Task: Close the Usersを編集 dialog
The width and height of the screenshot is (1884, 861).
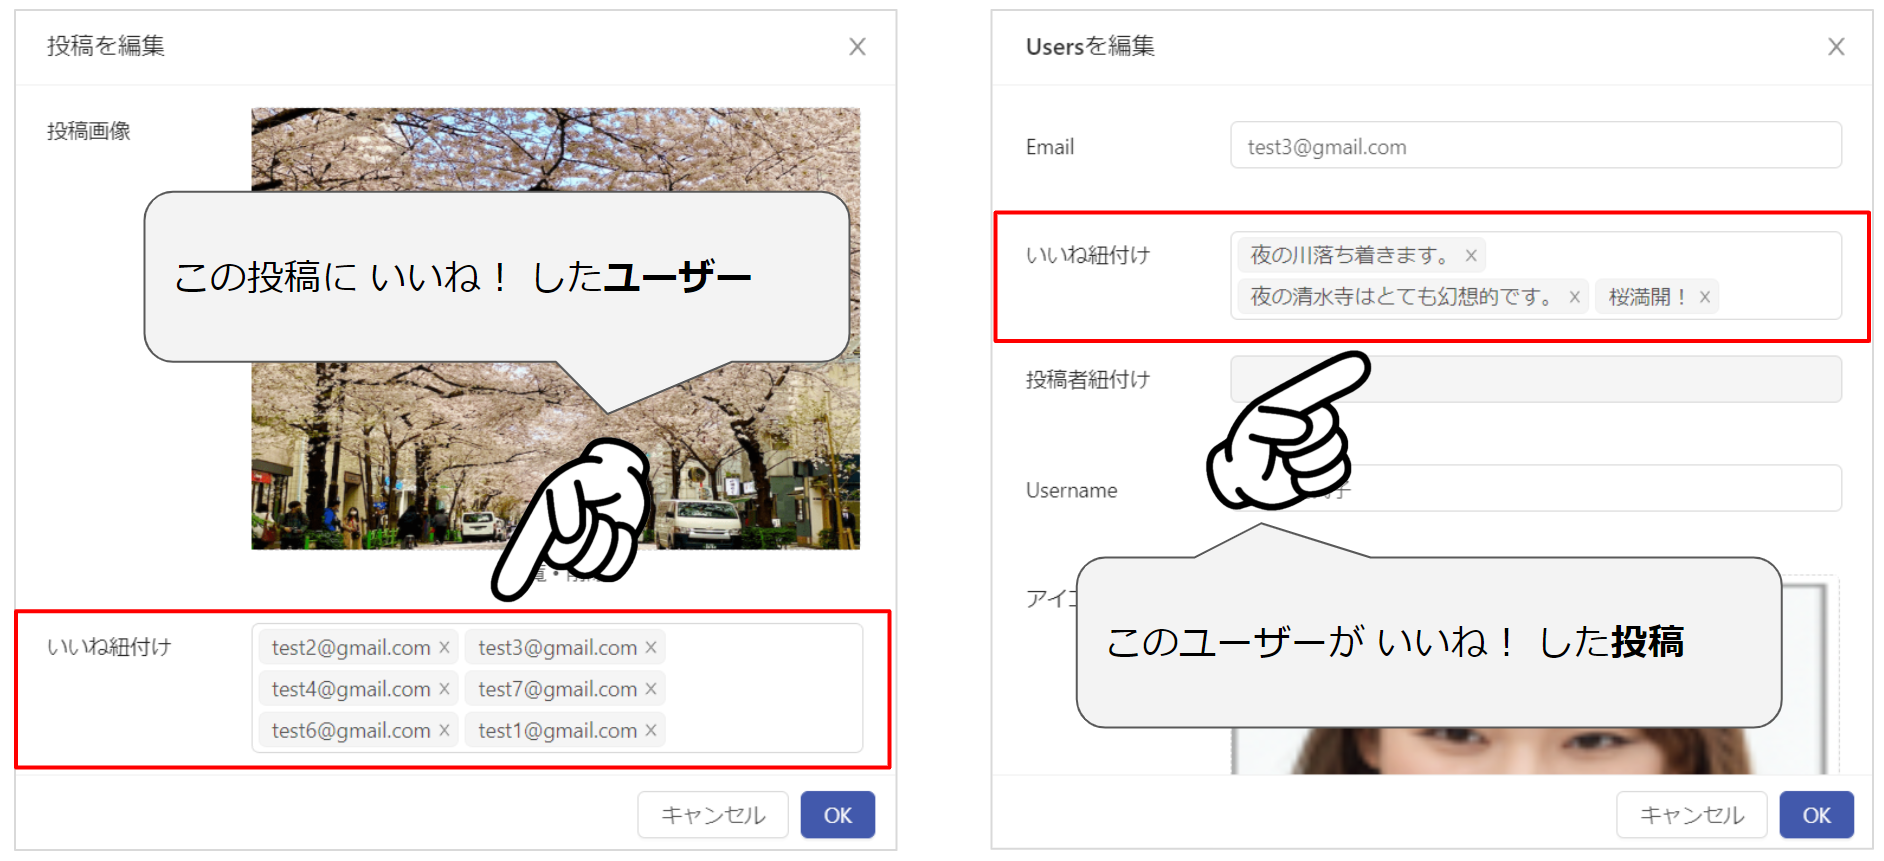Action: [x=1836, y=47]
